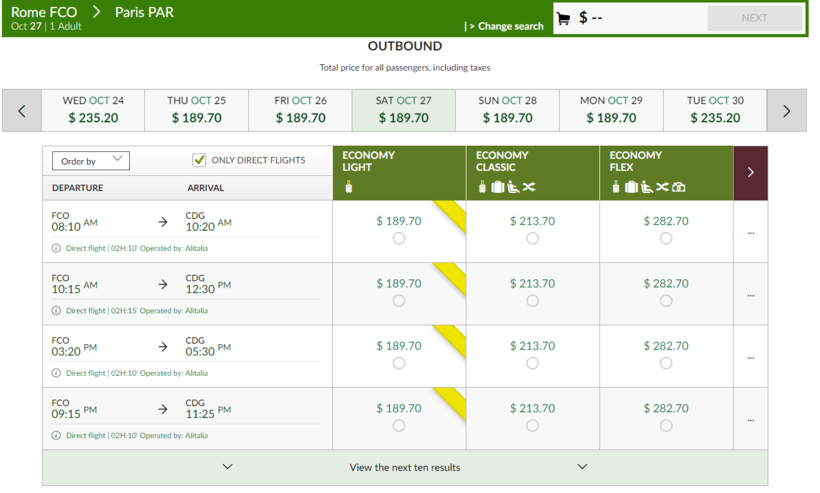Open three-dot options for 03:20 PM flight
The width and height of the screenshot is (820, 493).
tap(750, 357)
